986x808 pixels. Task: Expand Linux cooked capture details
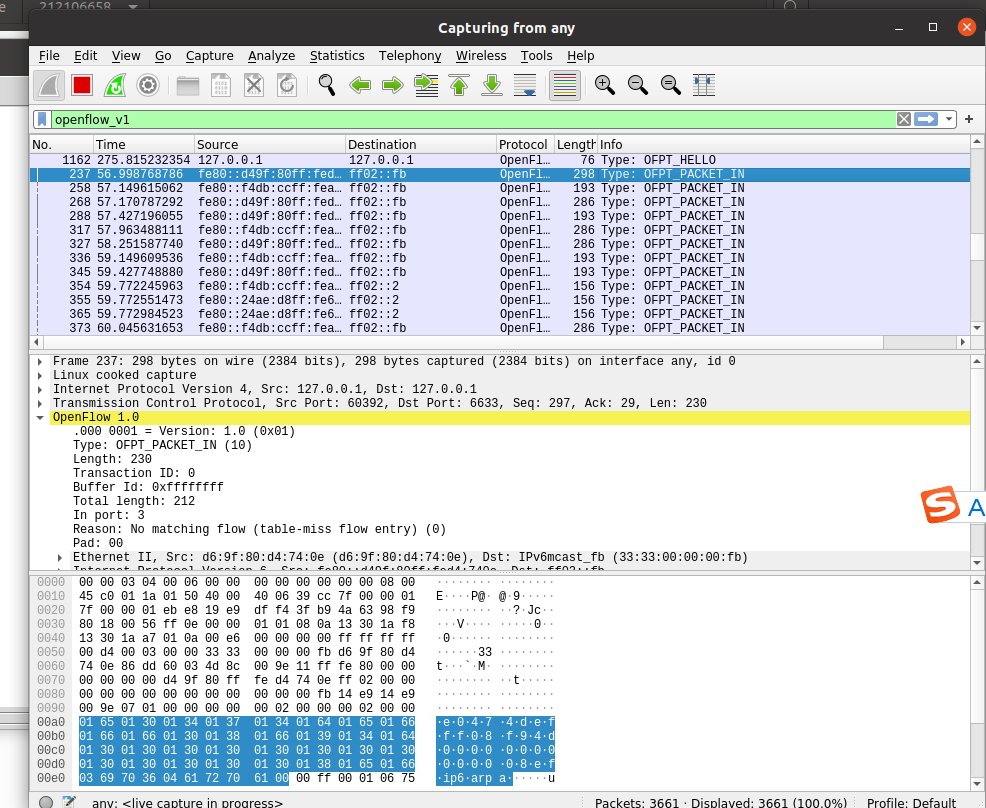[40, 375]
